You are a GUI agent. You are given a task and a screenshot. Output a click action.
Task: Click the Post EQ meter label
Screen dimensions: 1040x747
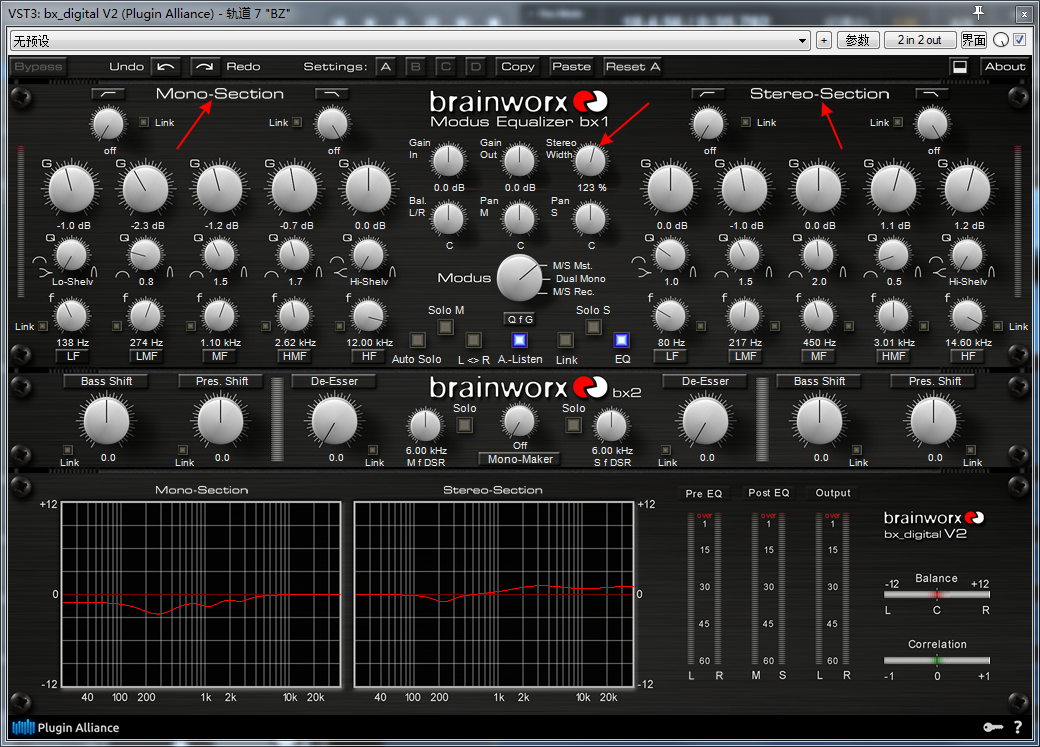click(769, 493)
